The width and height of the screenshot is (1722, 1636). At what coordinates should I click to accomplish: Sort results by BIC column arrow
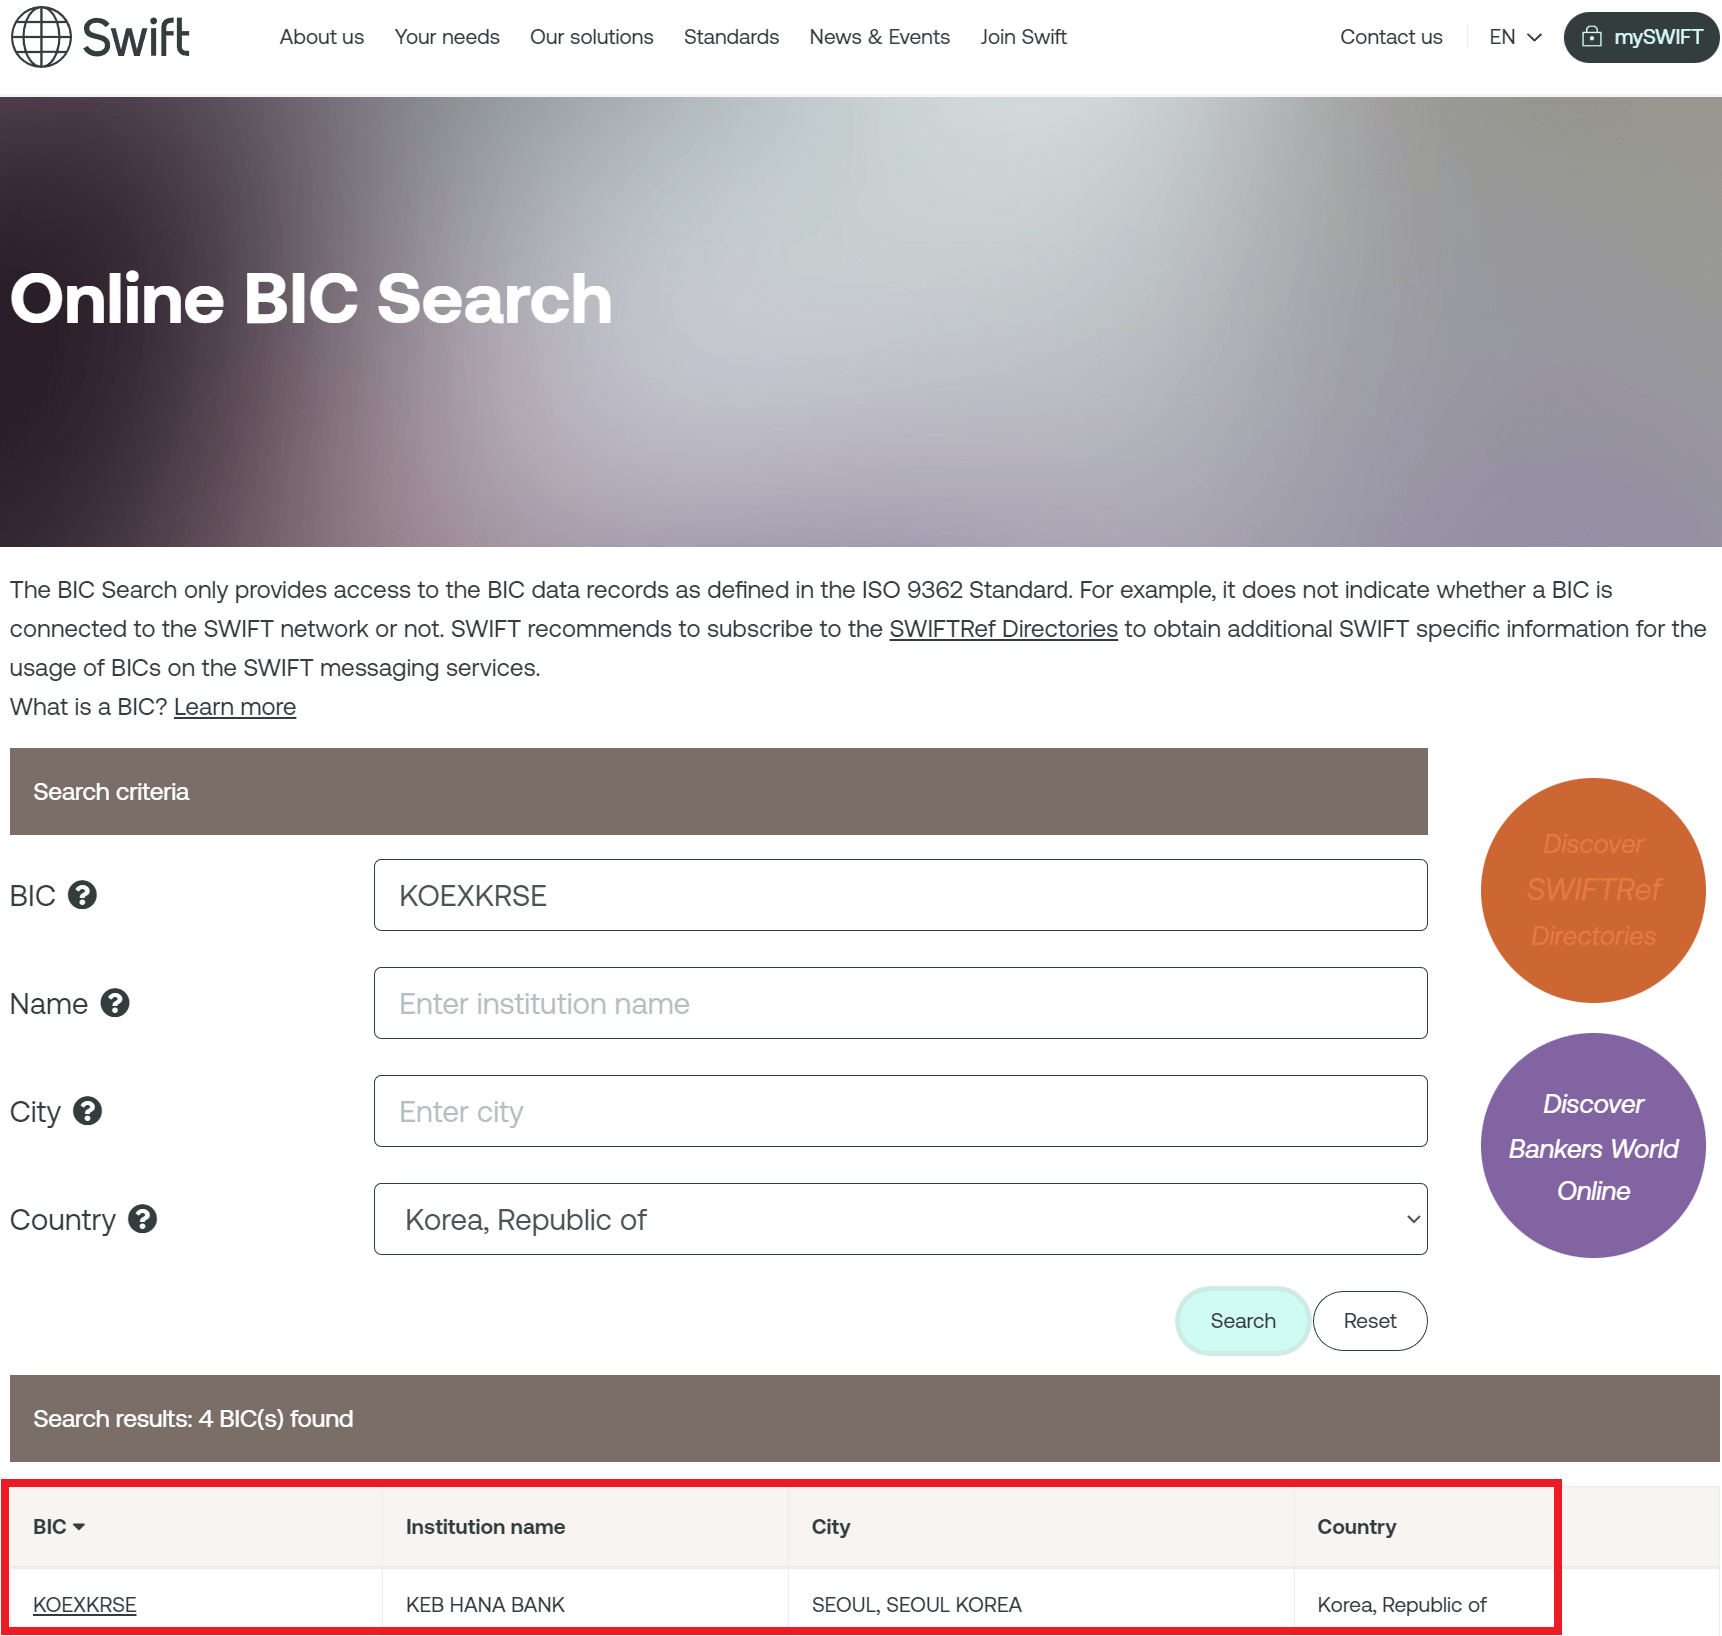tap(79, 1527)
